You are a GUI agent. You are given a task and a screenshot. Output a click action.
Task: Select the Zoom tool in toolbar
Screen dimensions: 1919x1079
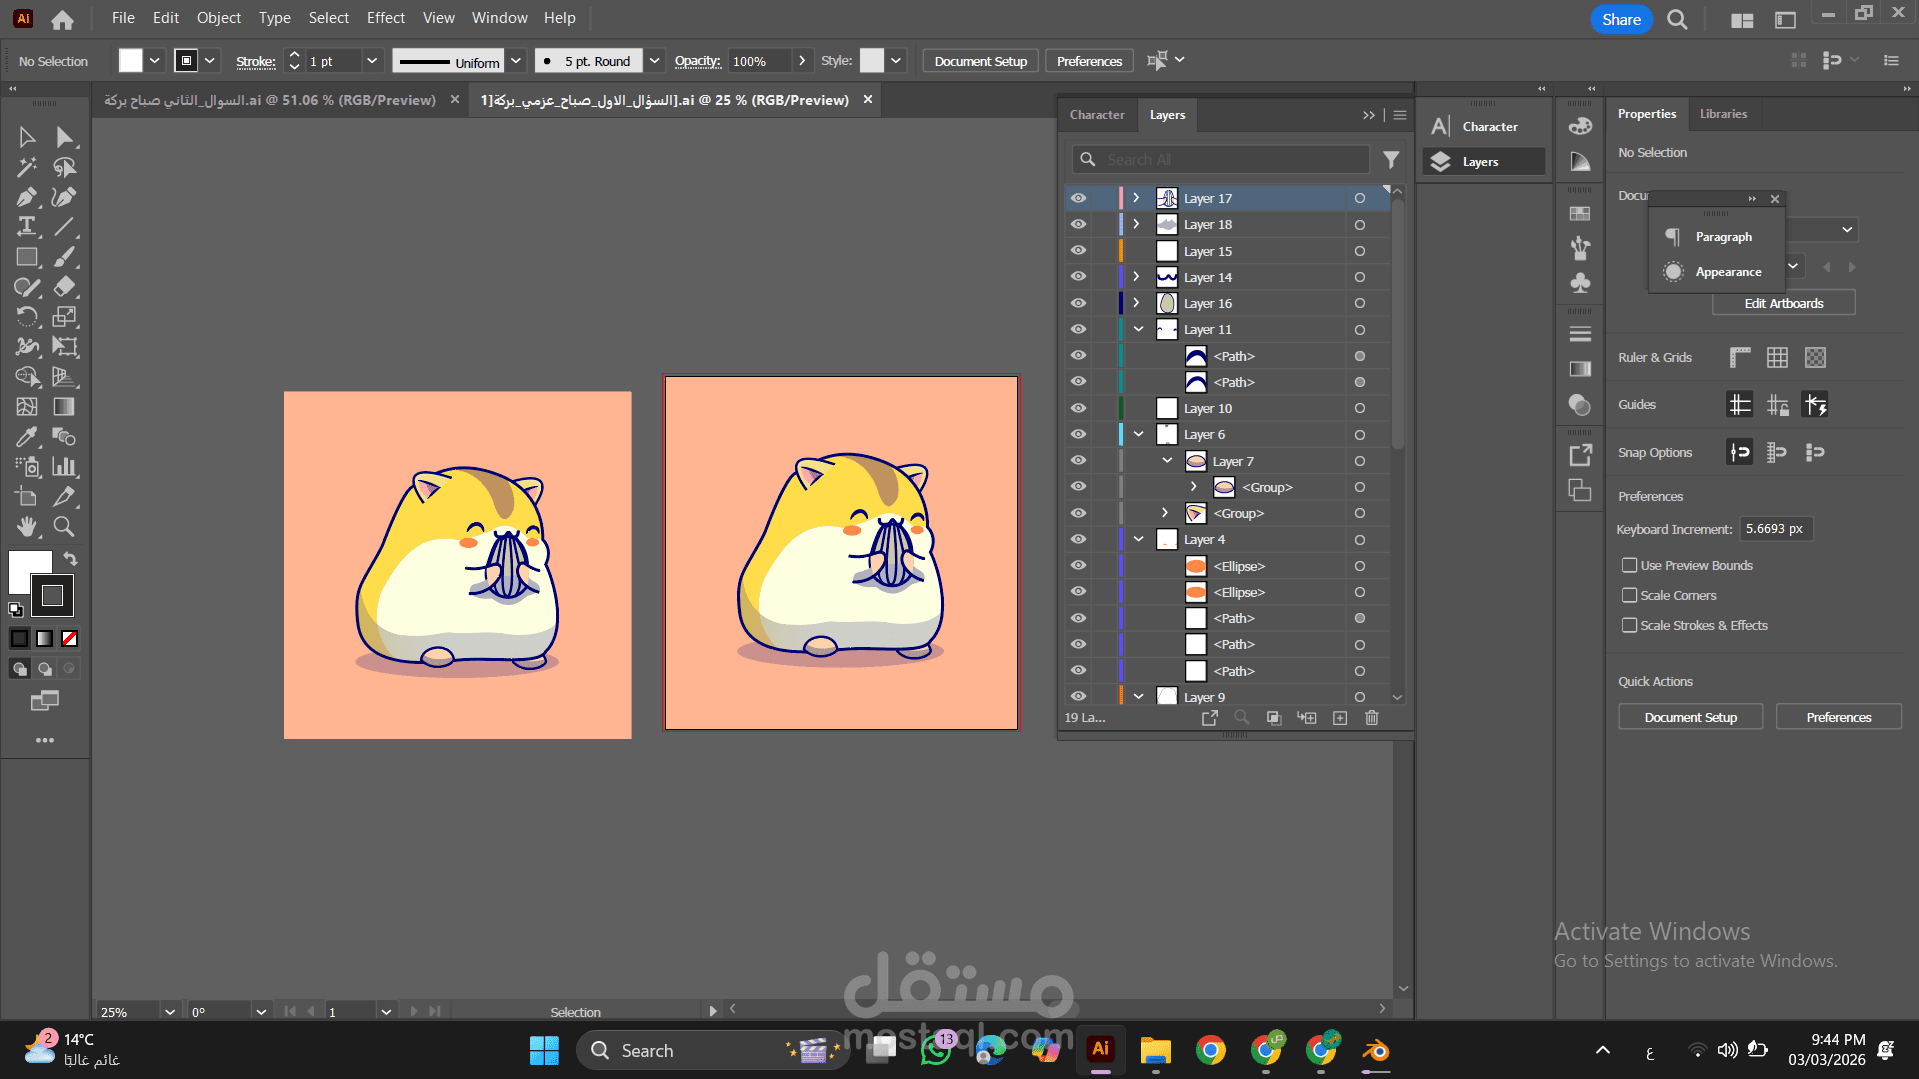[x=64, y=527]
